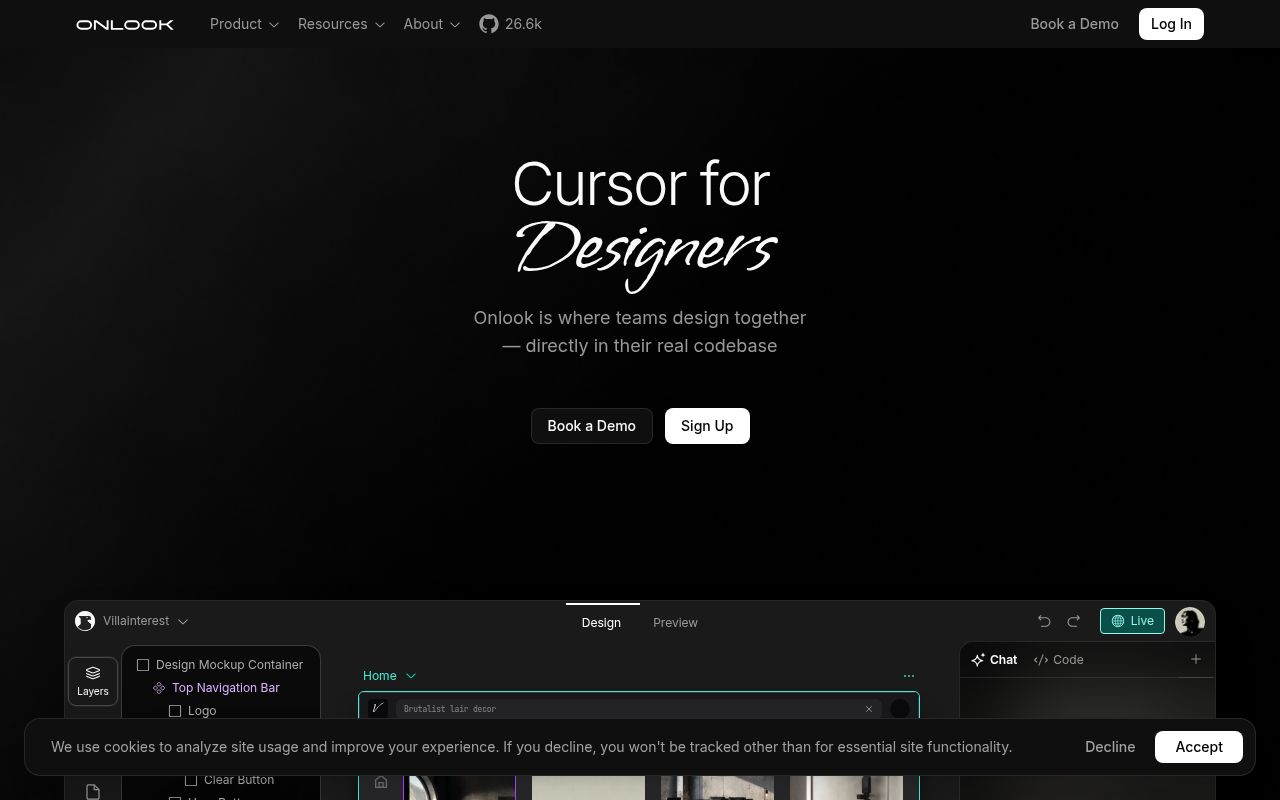Click the hero Book a Demo button

(591, 426)
